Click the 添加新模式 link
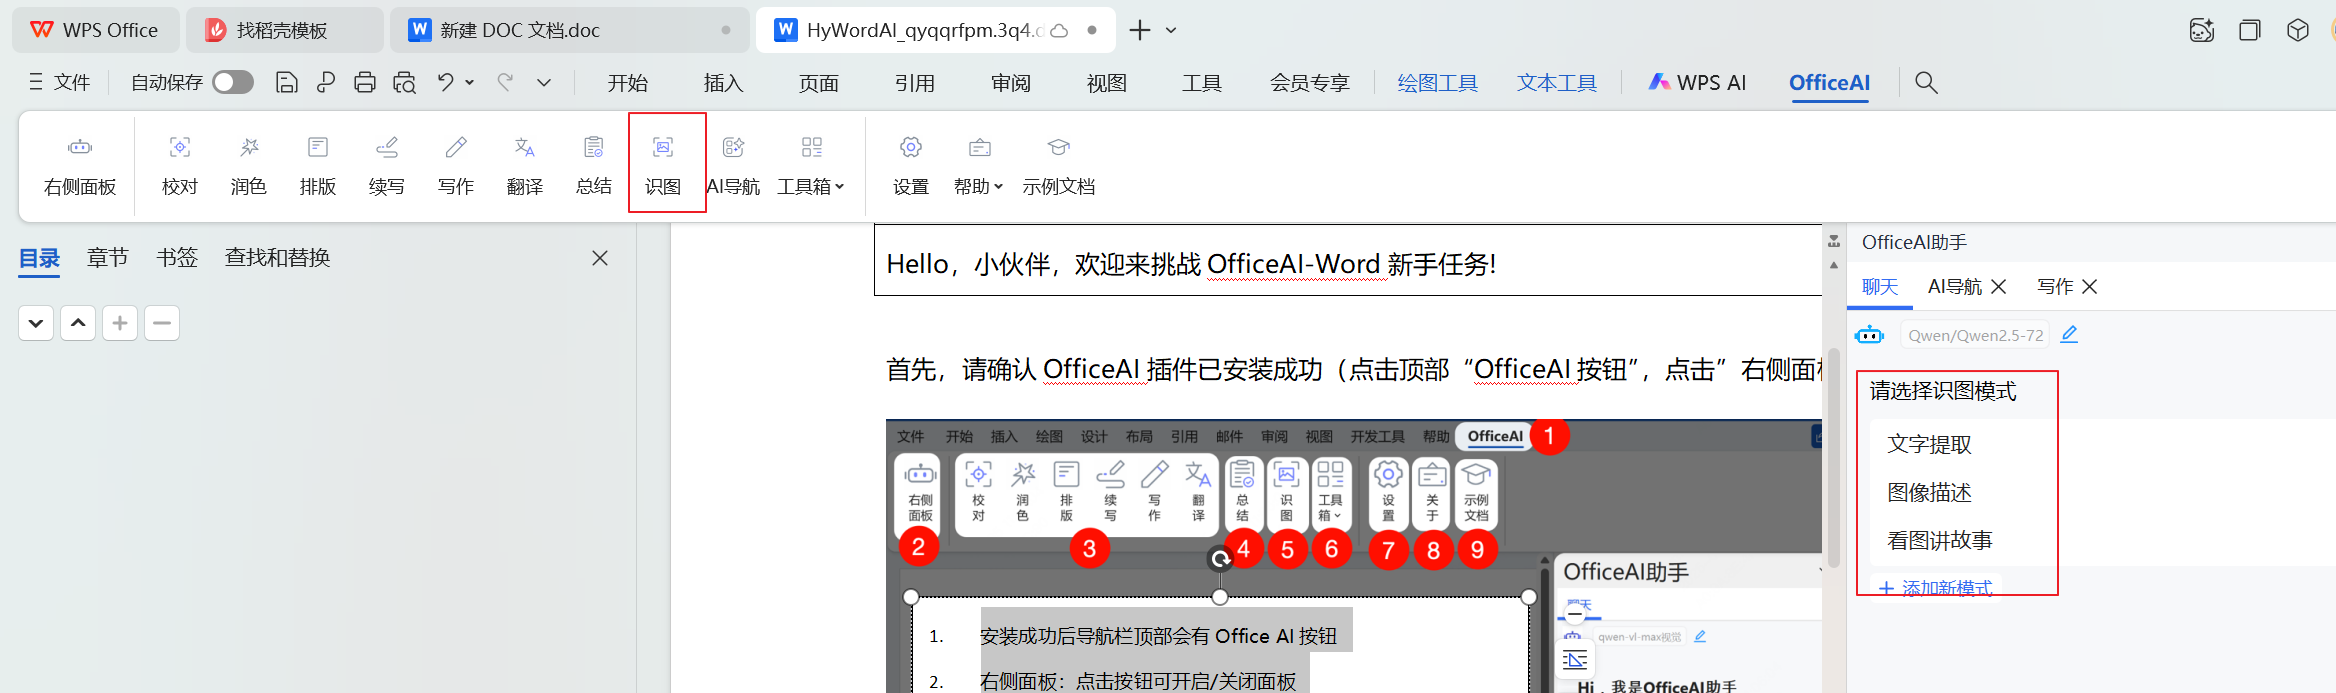2336x693 pixels. tap(1936, 588)
